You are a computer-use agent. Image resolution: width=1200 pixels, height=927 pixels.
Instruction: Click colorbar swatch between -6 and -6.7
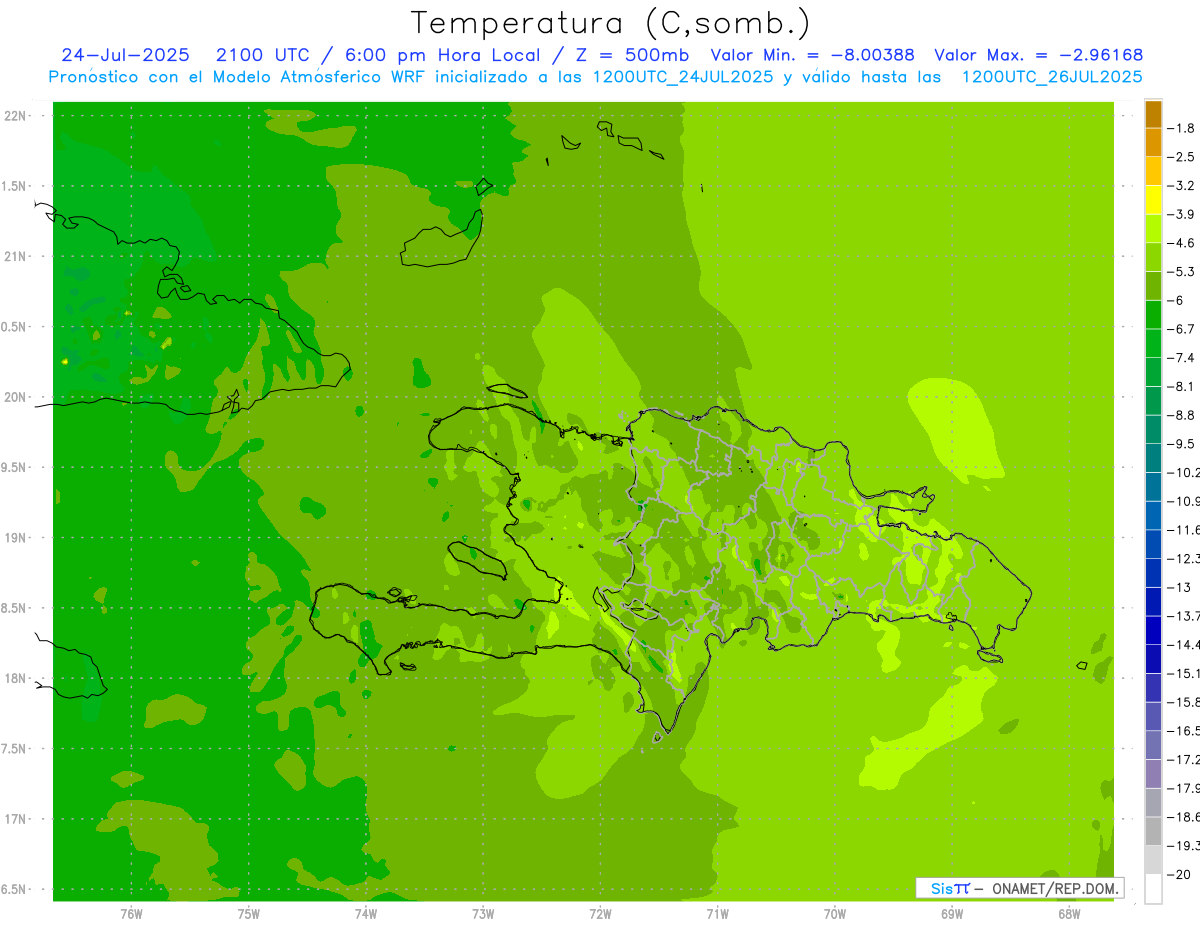pyautogui.click(x=1153, y=314)
